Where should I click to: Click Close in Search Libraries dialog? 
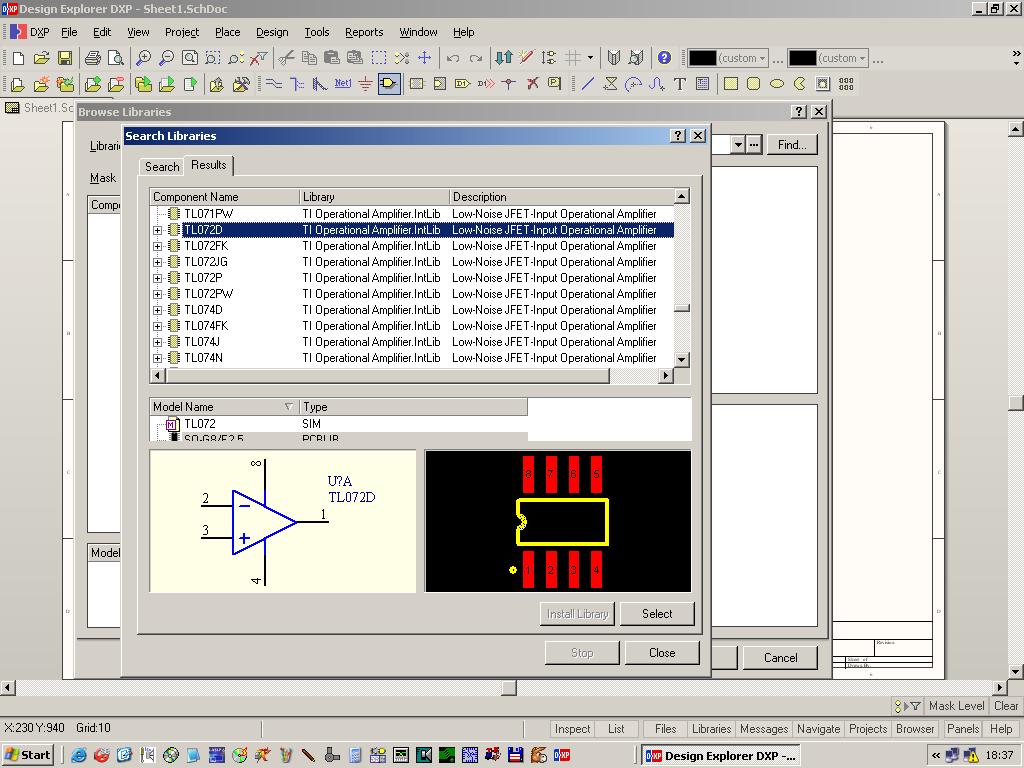coord(662,653)
